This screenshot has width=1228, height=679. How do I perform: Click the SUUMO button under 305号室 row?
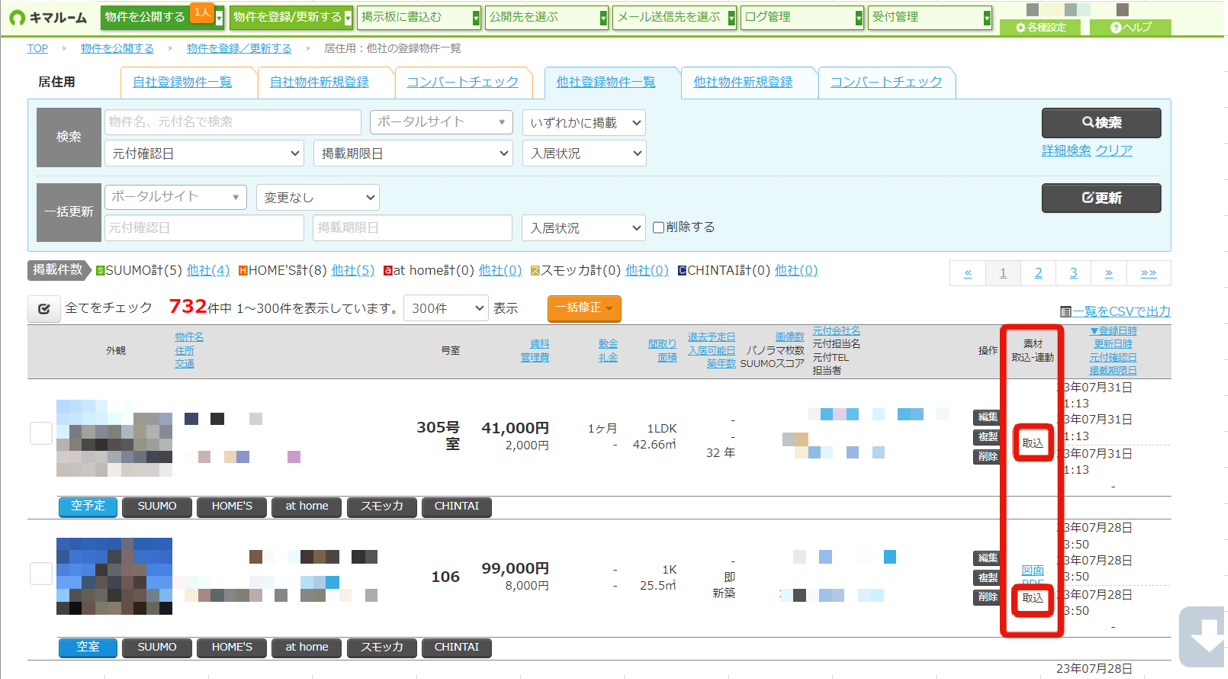point(157,506)
